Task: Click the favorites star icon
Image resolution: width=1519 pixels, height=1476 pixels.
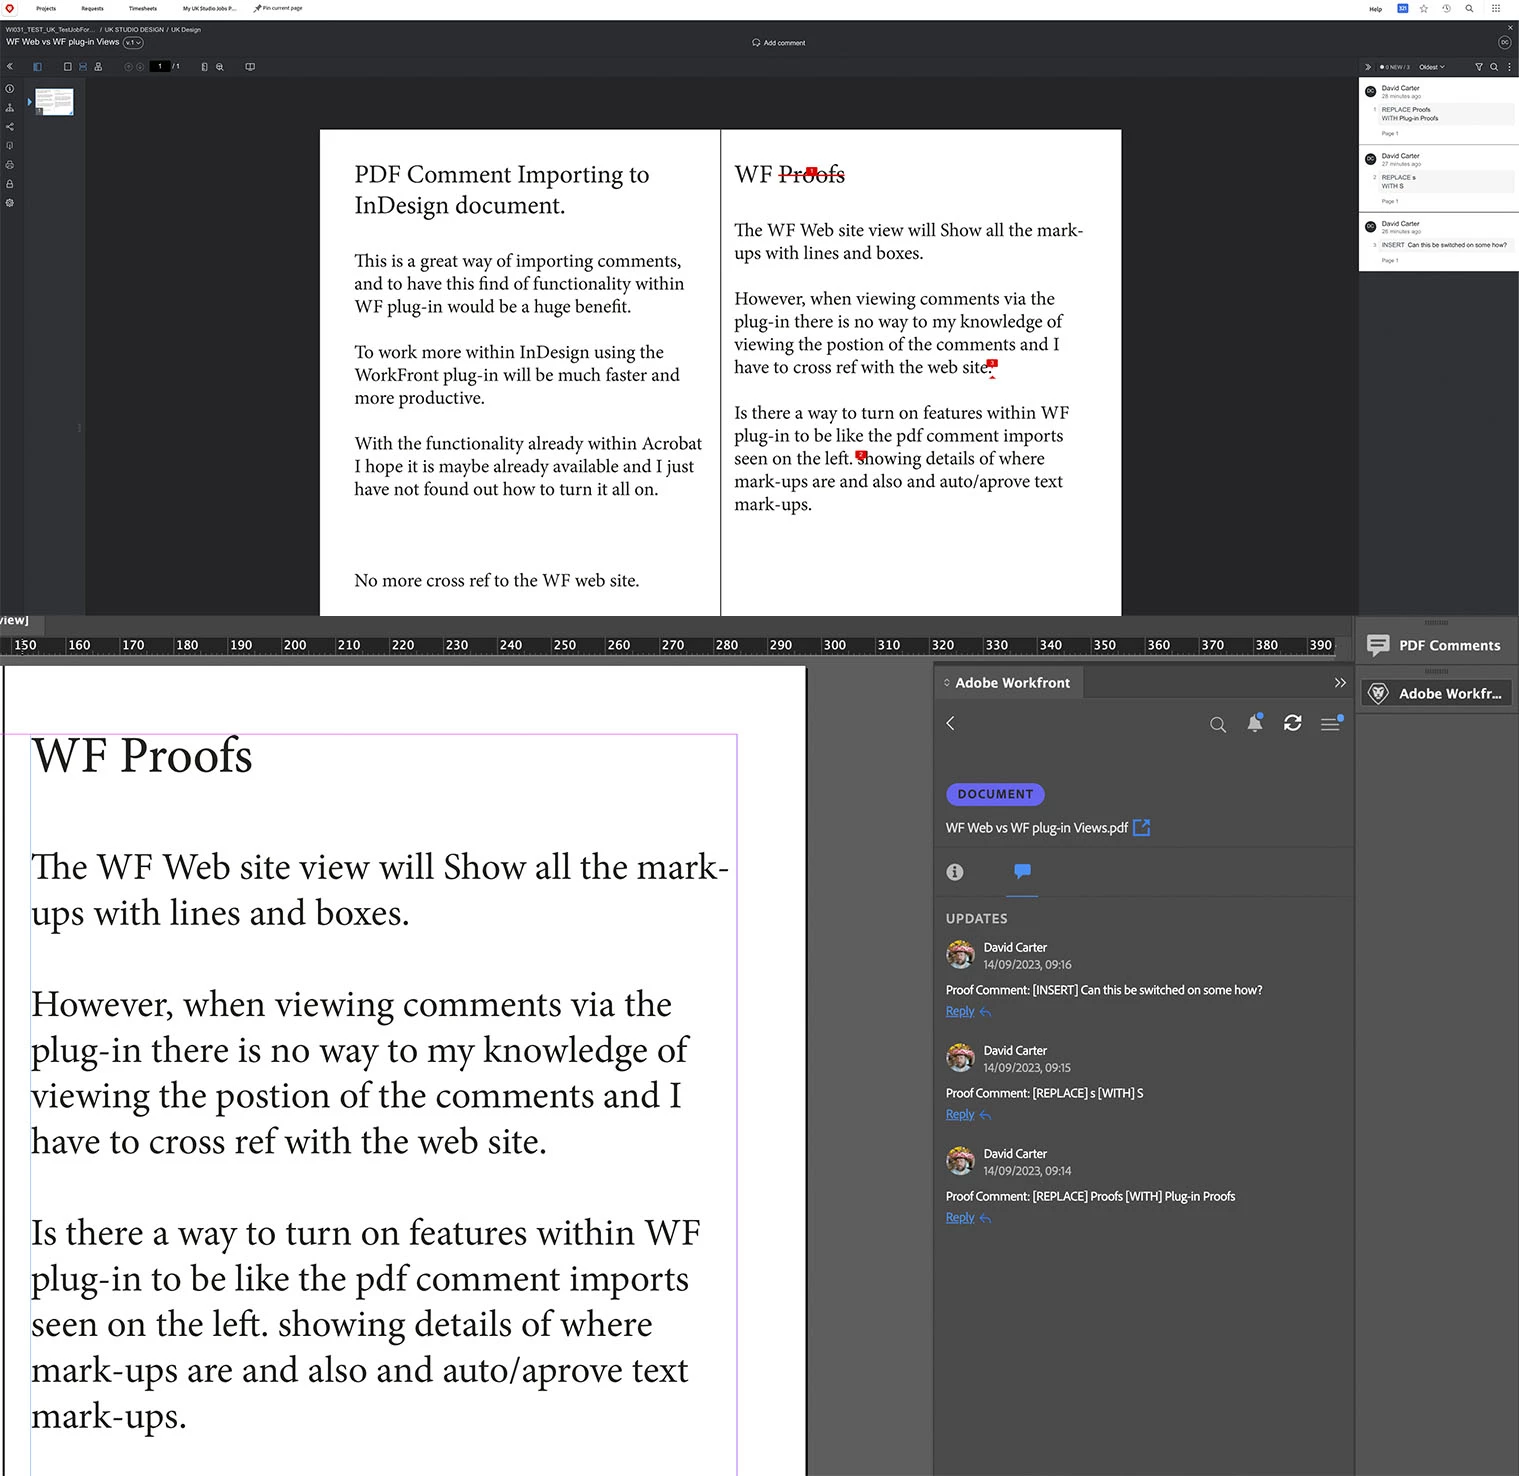Action: pos(1424,8)
